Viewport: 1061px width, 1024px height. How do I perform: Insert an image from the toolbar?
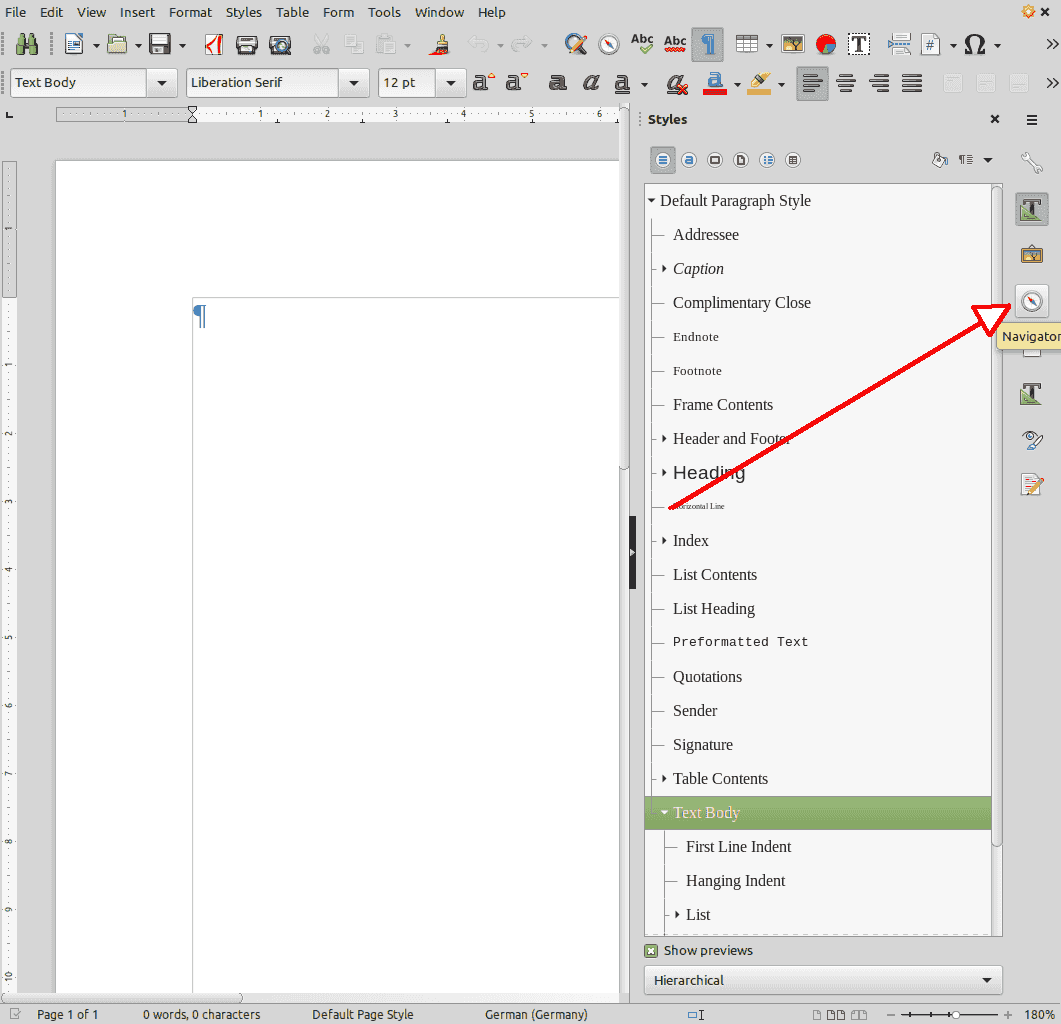click(x=792, y=45)
